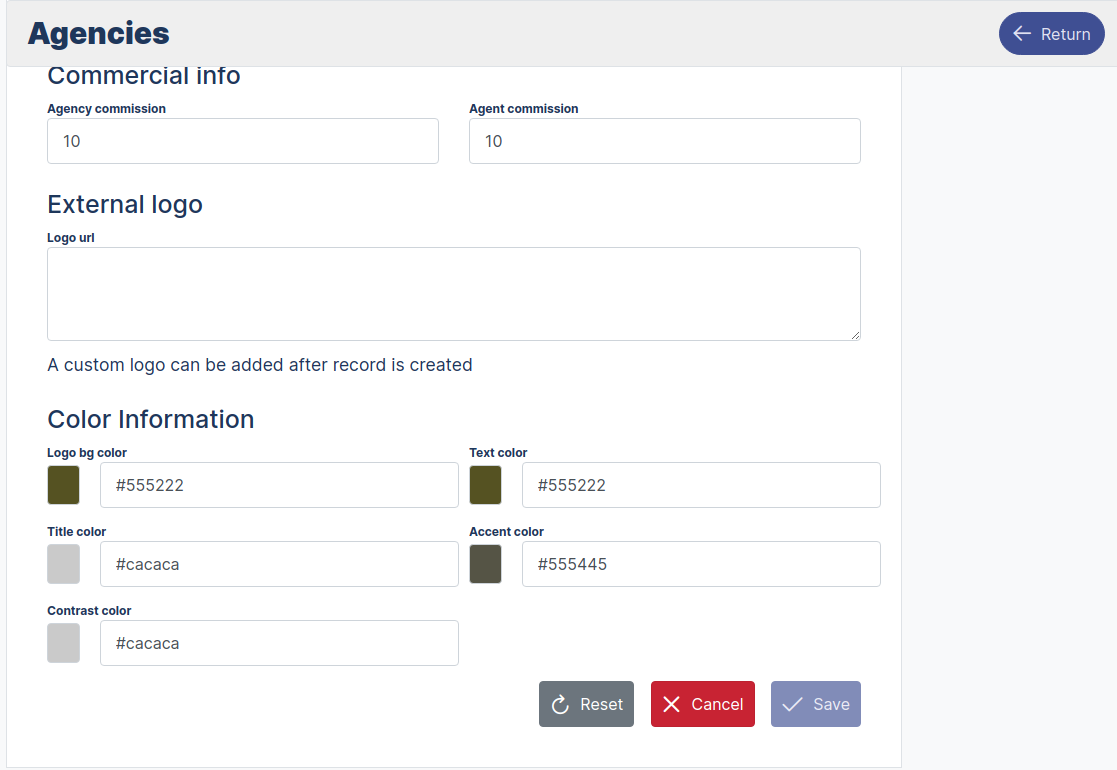Open the Contrast color swatch picker
1117x770 pixels.
click(62, 643)
